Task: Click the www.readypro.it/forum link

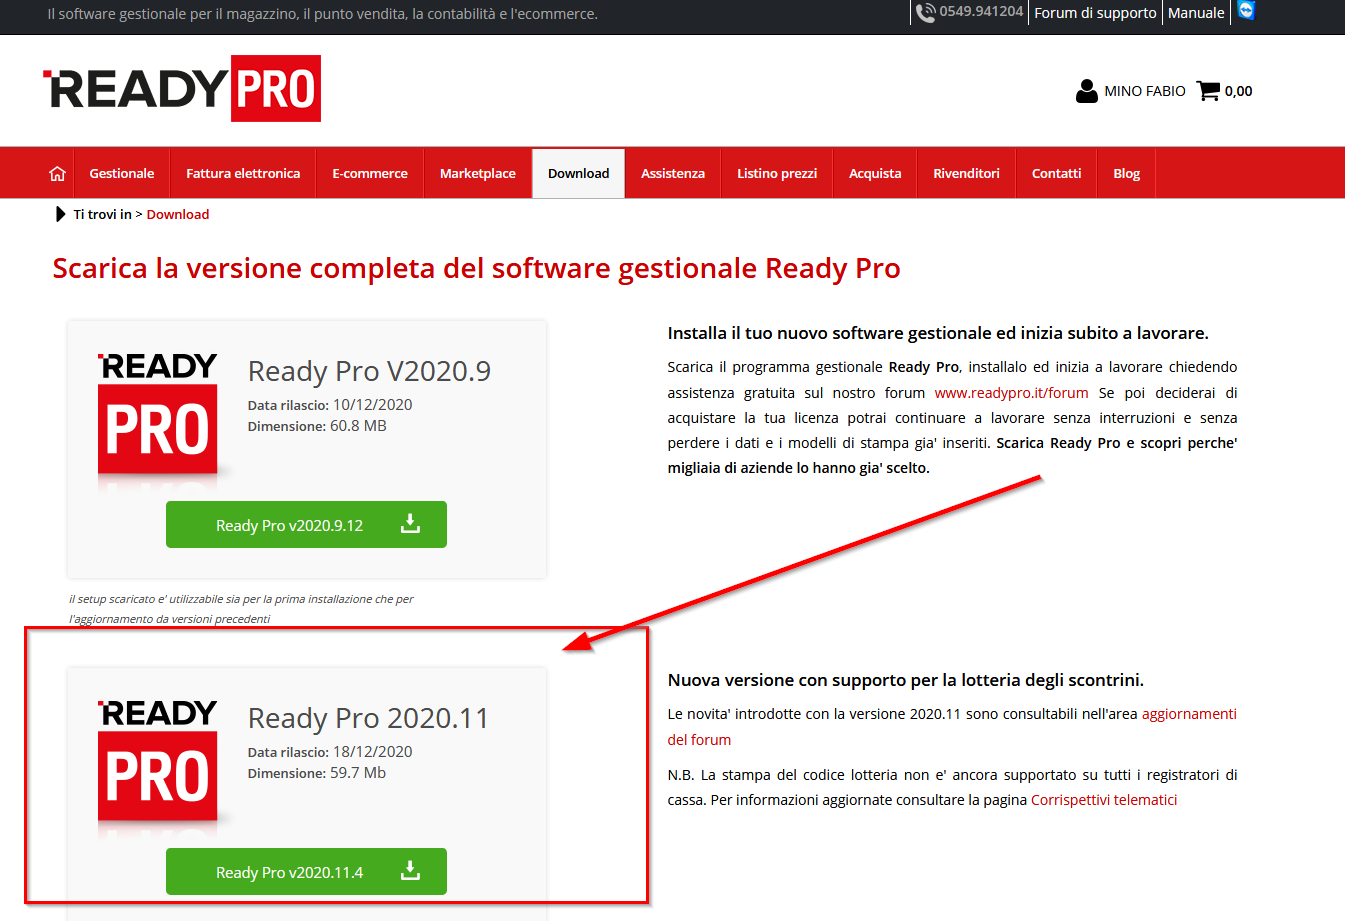Action: [x=1011, y=393]
